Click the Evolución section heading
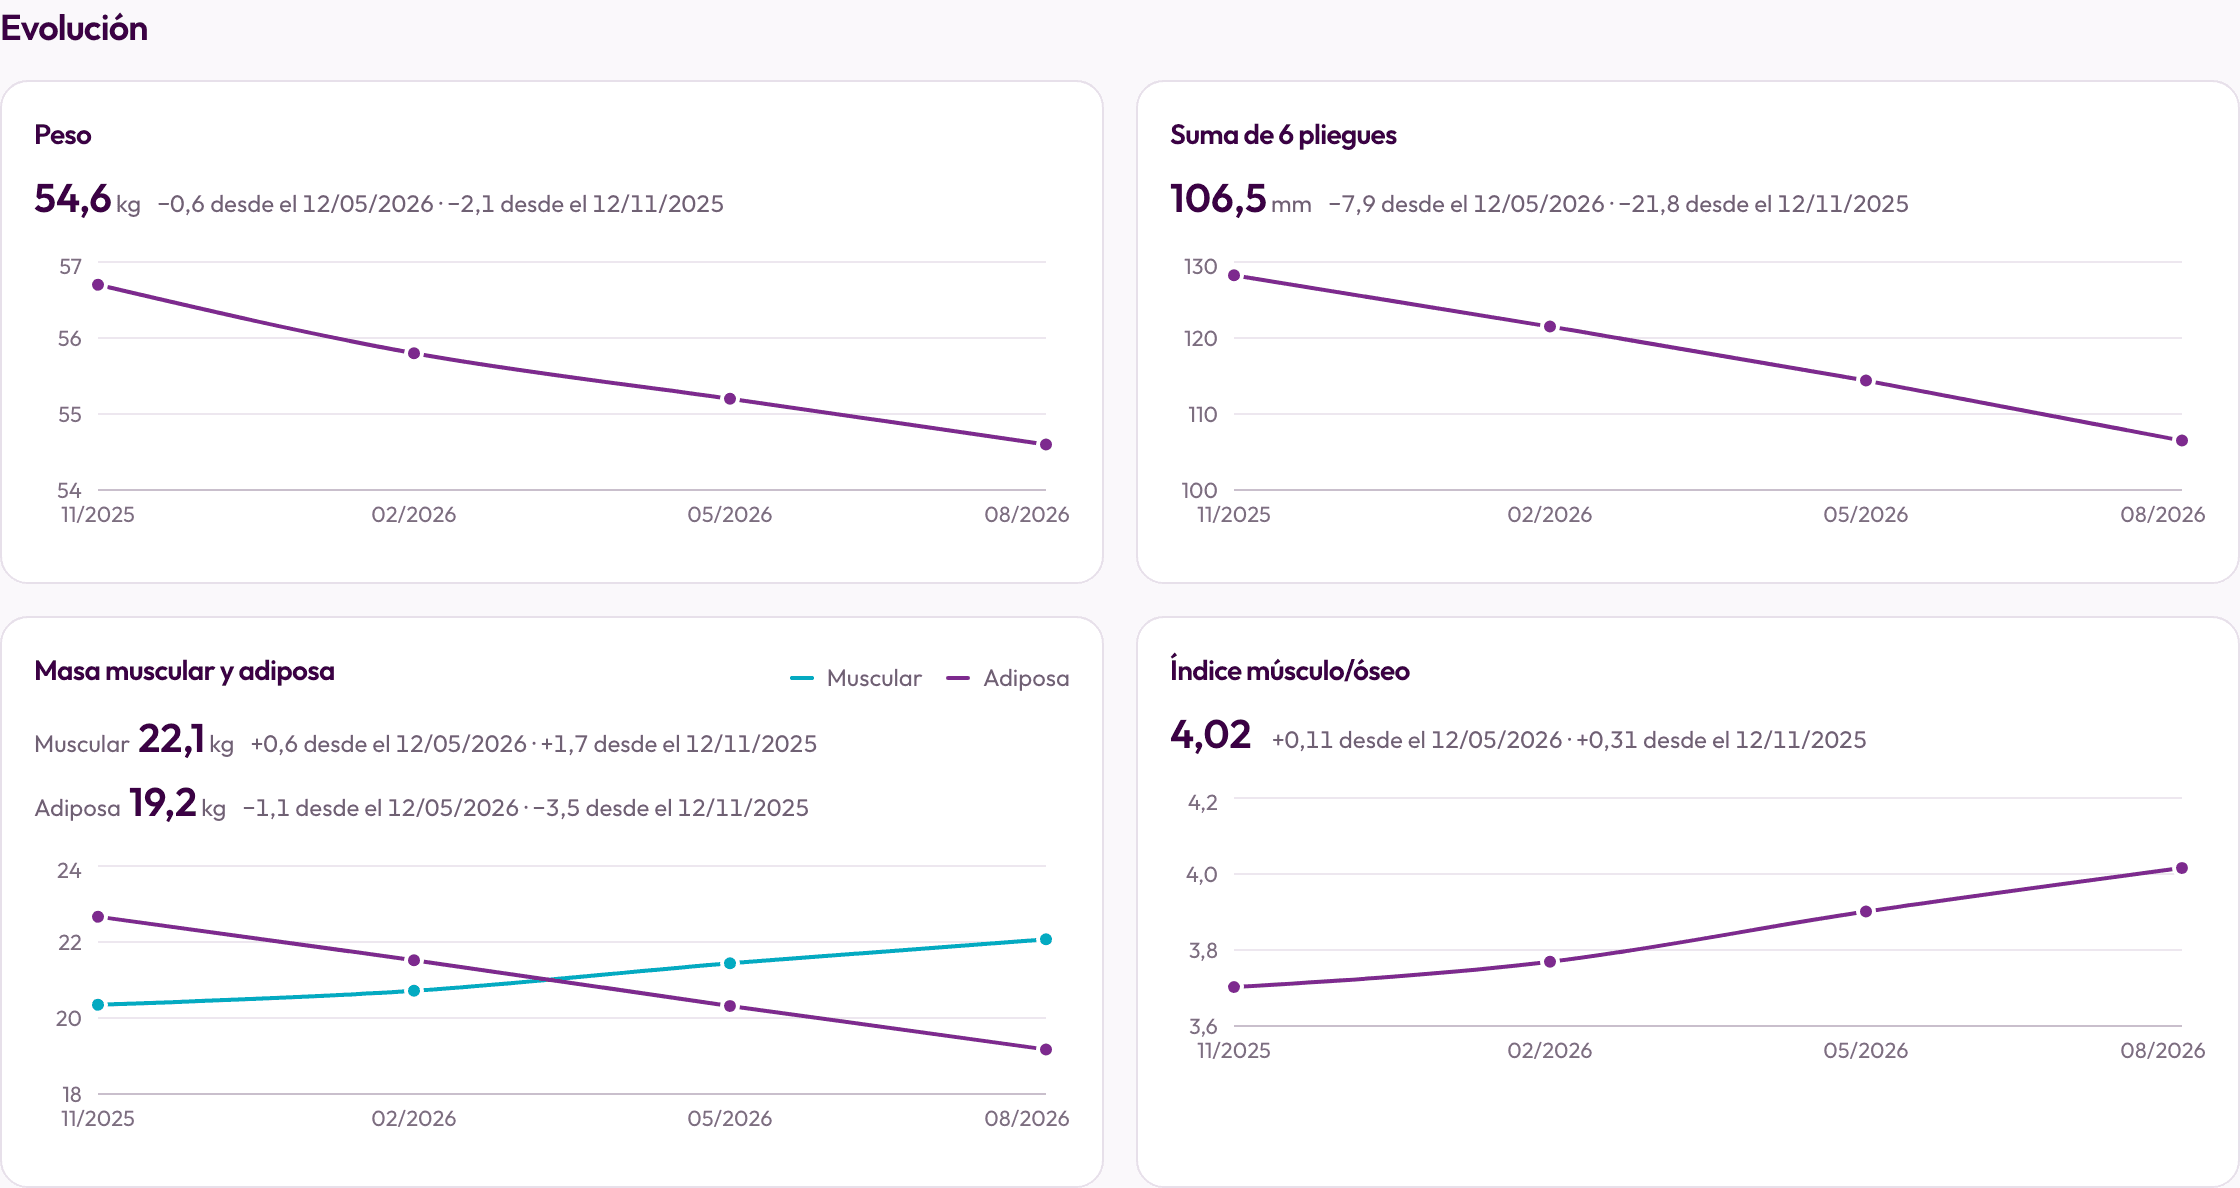Screen dimensions: 2240x1188 (74, 28)
